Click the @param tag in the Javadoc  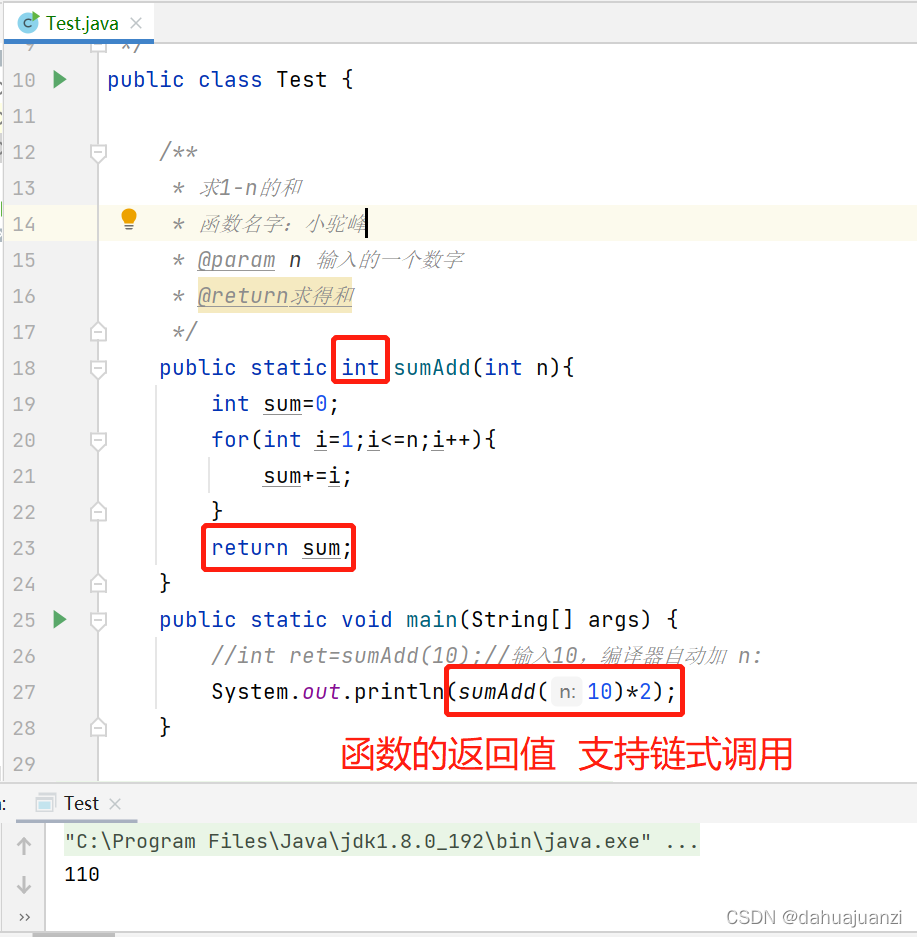click(237, 260)
